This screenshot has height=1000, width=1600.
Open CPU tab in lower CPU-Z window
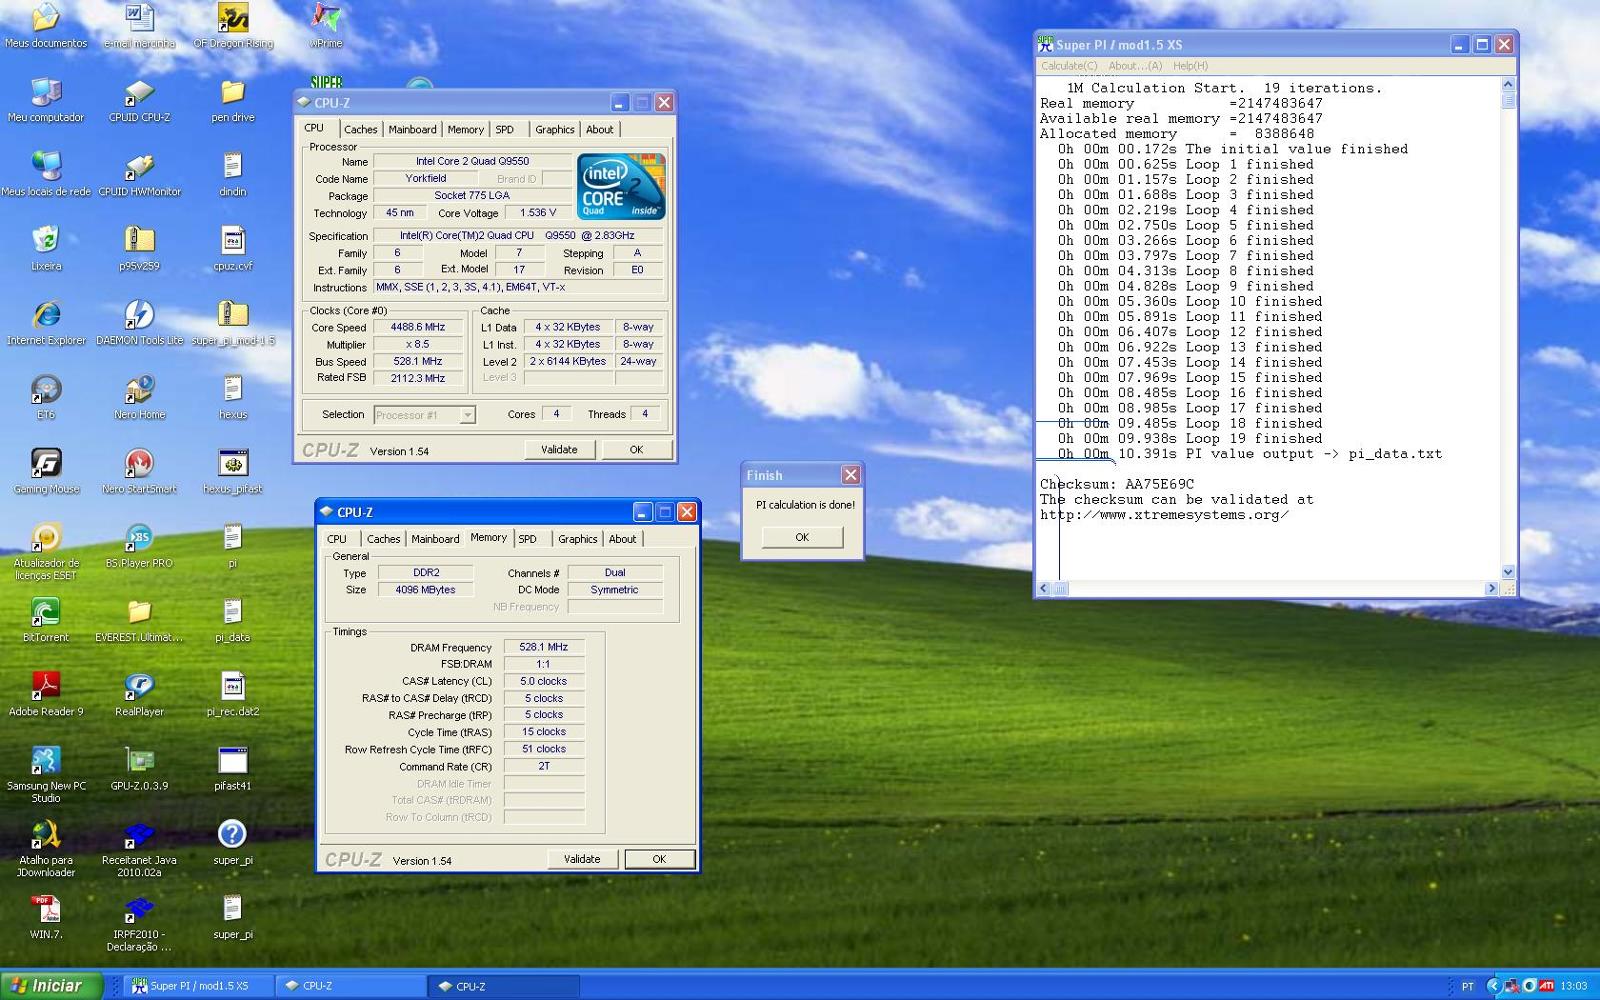point(337,539)
